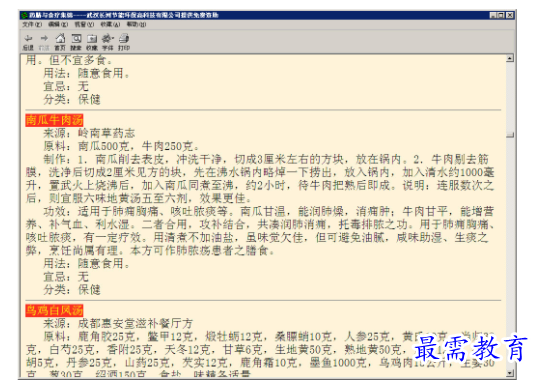Open the 编辑 menu
Viewport: 536px width, 380px height.
pos(58,25)
